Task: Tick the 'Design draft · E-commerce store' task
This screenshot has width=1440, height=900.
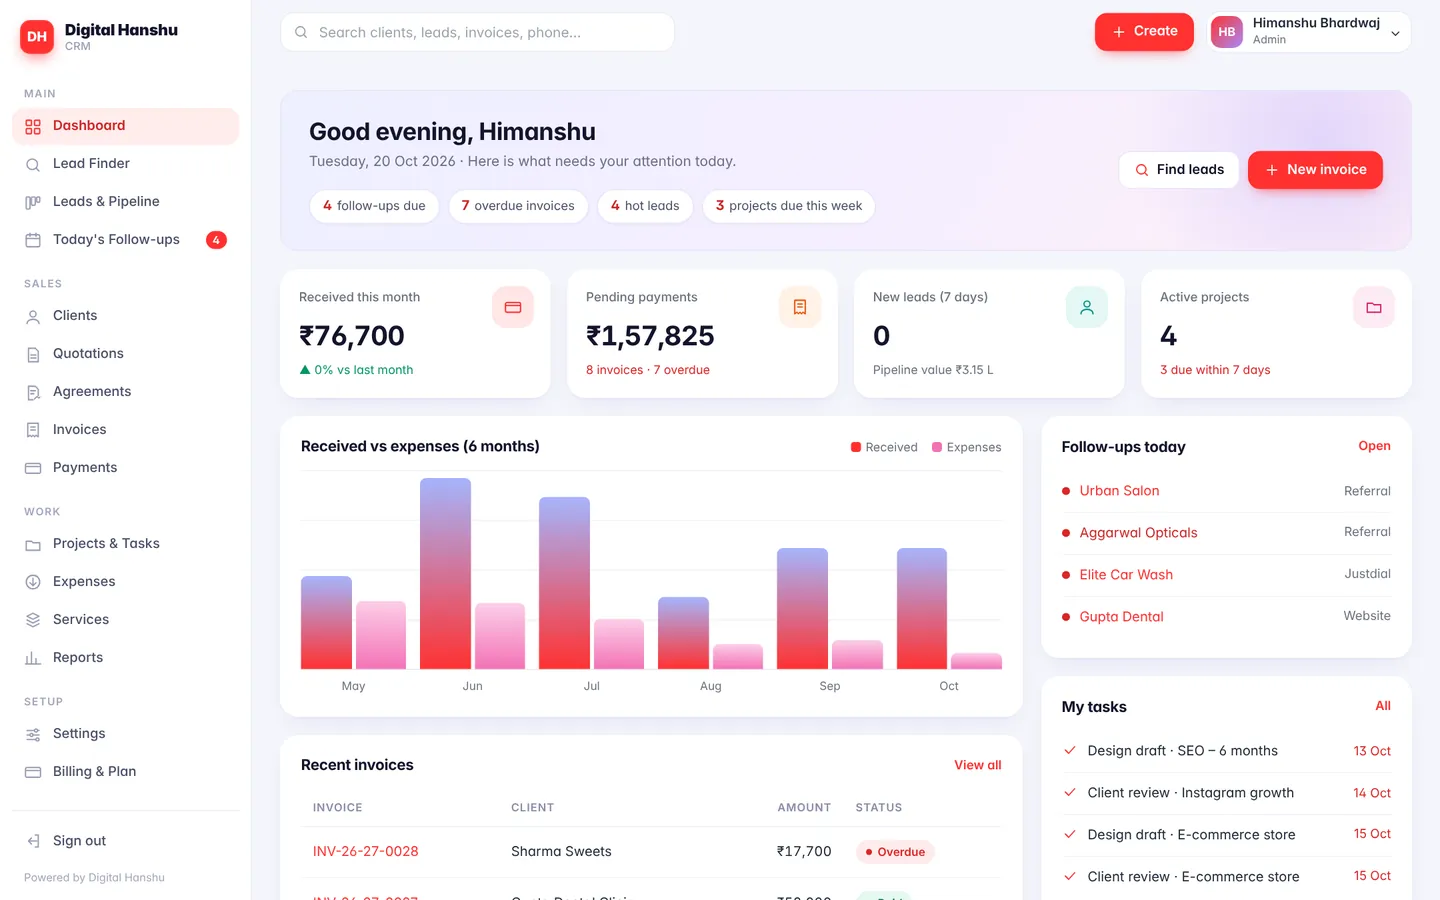Action: pyautogui.click(x=1070, y=834)
